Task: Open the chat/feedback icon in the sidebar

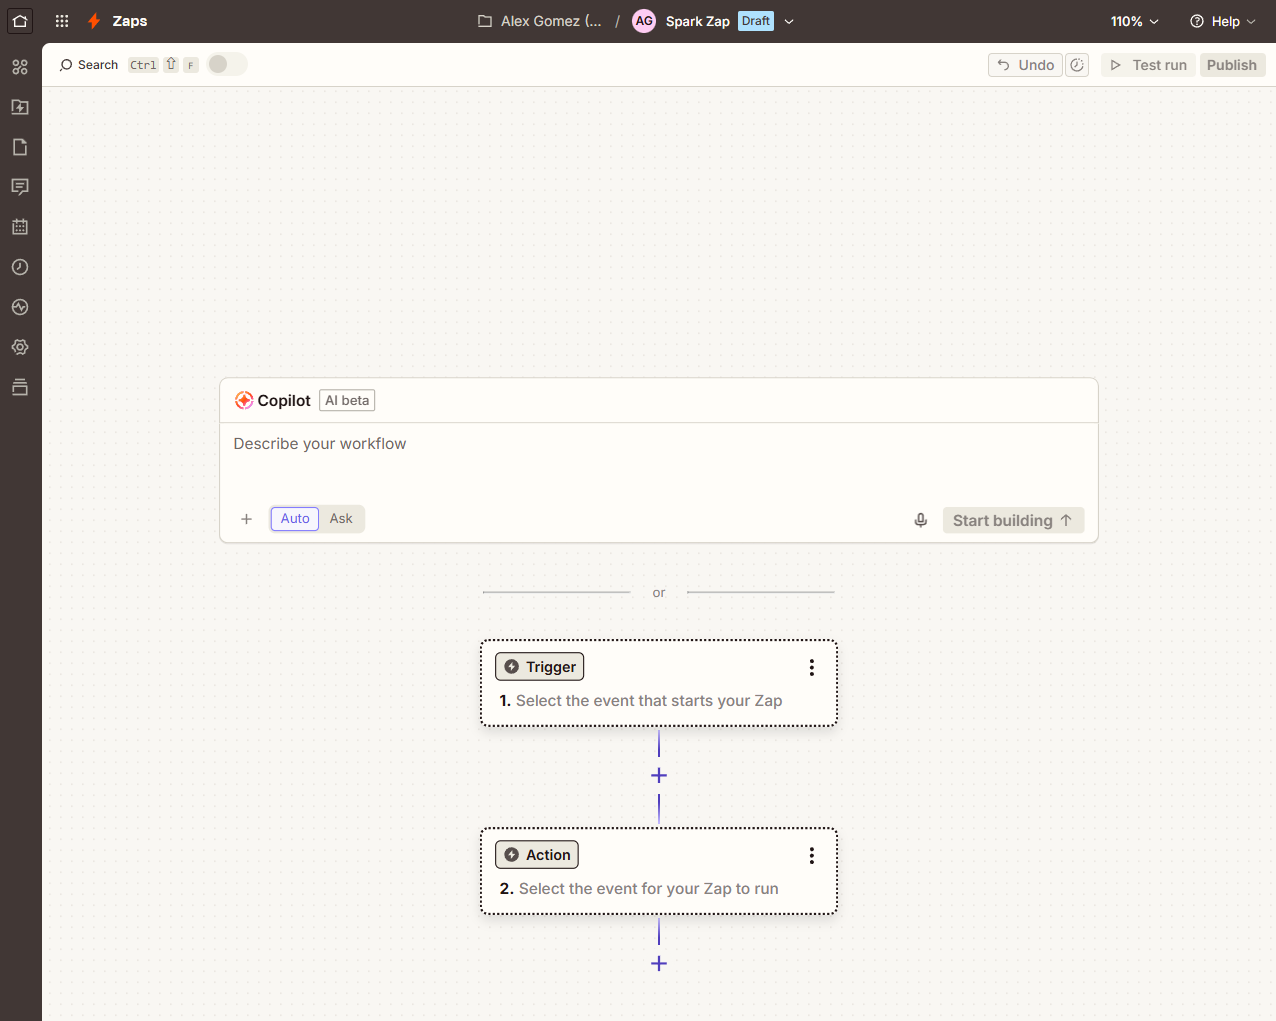Action: 19,187
